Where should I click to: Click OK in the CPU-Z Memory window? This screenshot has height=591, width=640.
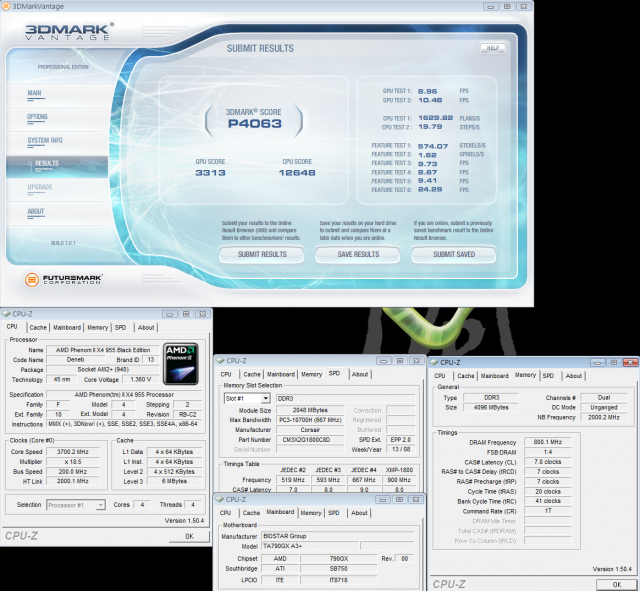pyautogui.click(x=617, y=584)
